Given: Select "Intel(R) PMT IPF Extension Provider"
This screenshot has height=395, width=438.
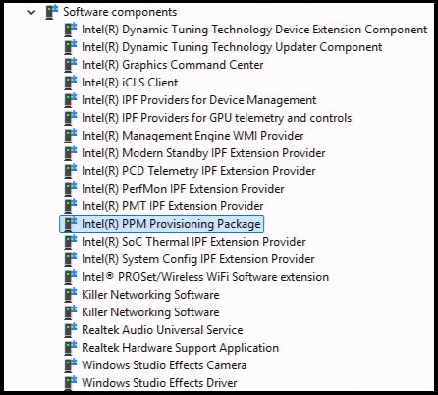Looking at the screenshot, I should click(173, 206).
